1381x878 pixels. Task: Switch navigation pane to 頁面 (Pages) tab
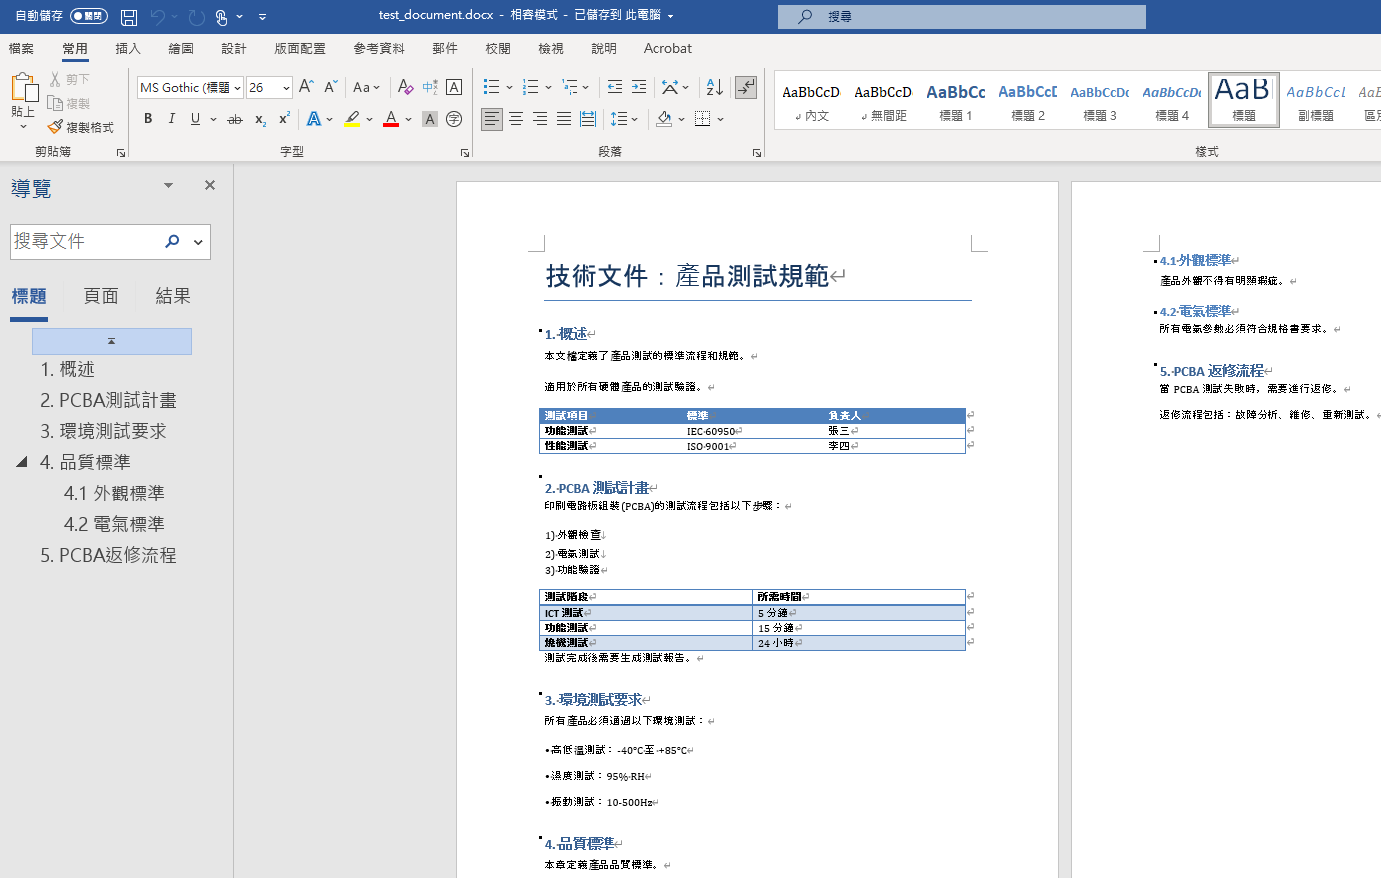[x=101, y=296]
